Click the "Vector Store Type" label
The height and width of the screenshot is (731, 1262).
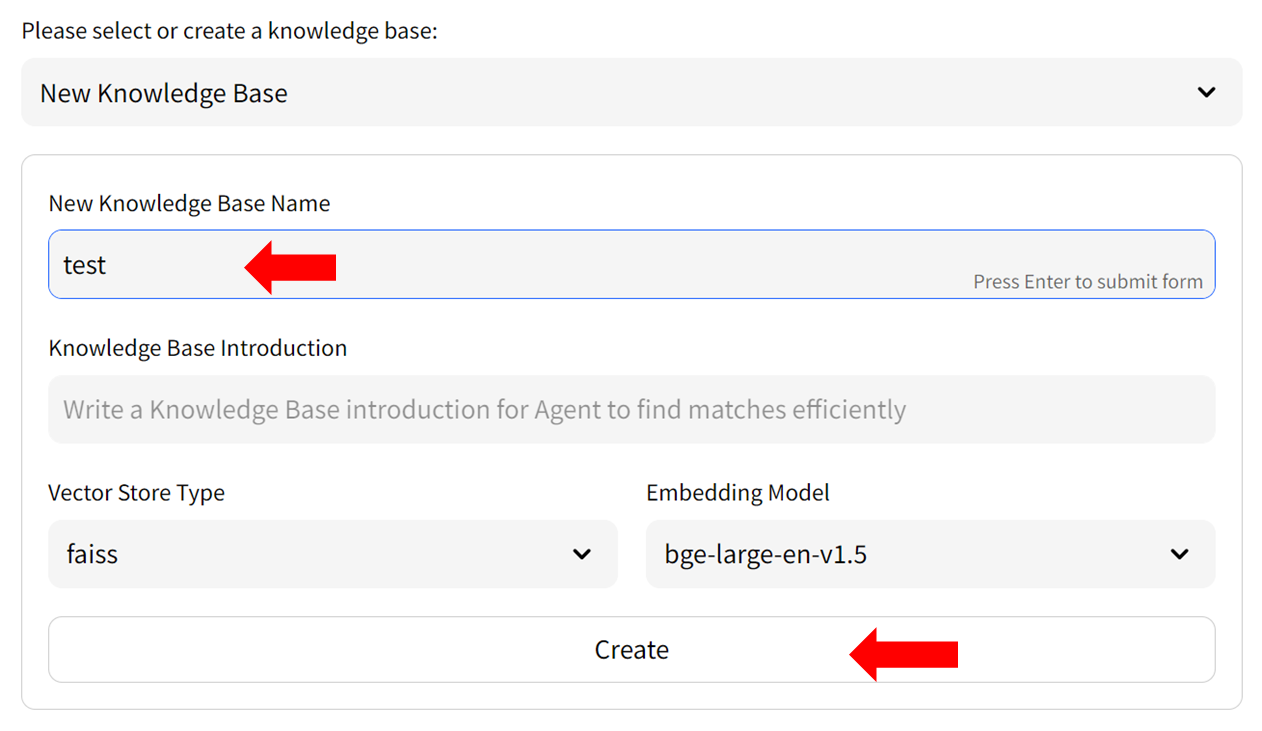point(136,493)
